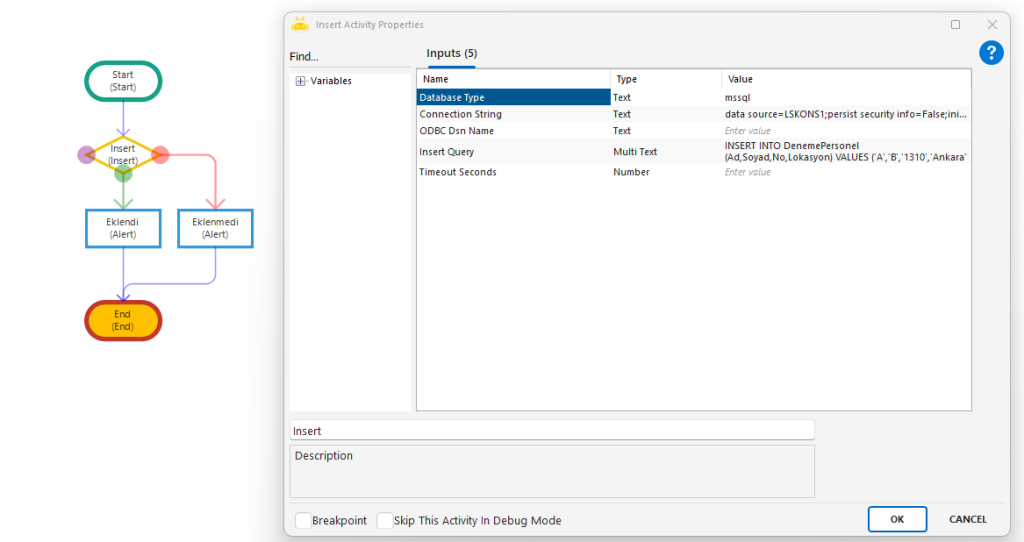Click the Start node in the flowchart
The height and width of the screenshot is (542, 1024).
point(123,81)
